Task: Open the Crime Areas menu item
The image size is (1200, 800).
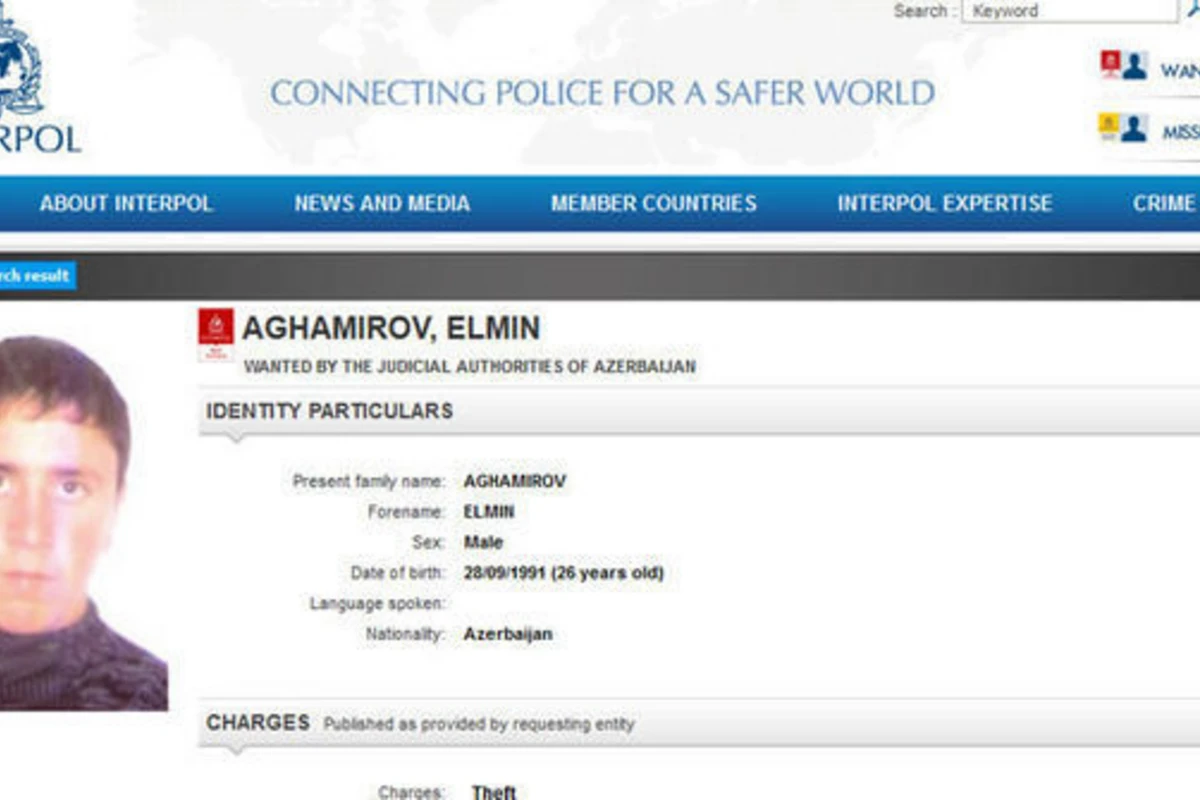Action: click(1165, 203)
